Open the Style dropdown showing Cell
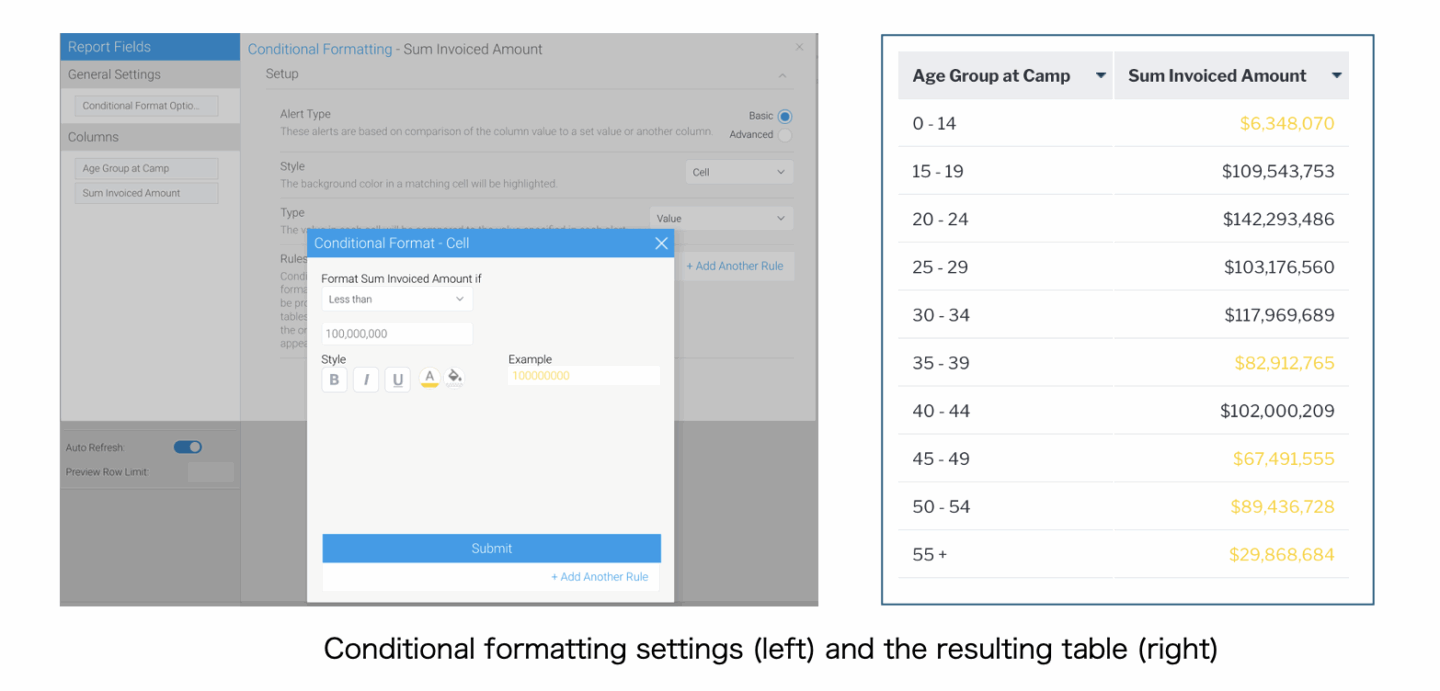The height and width of the screenshot is (691, 1440). tap(738, 171)
